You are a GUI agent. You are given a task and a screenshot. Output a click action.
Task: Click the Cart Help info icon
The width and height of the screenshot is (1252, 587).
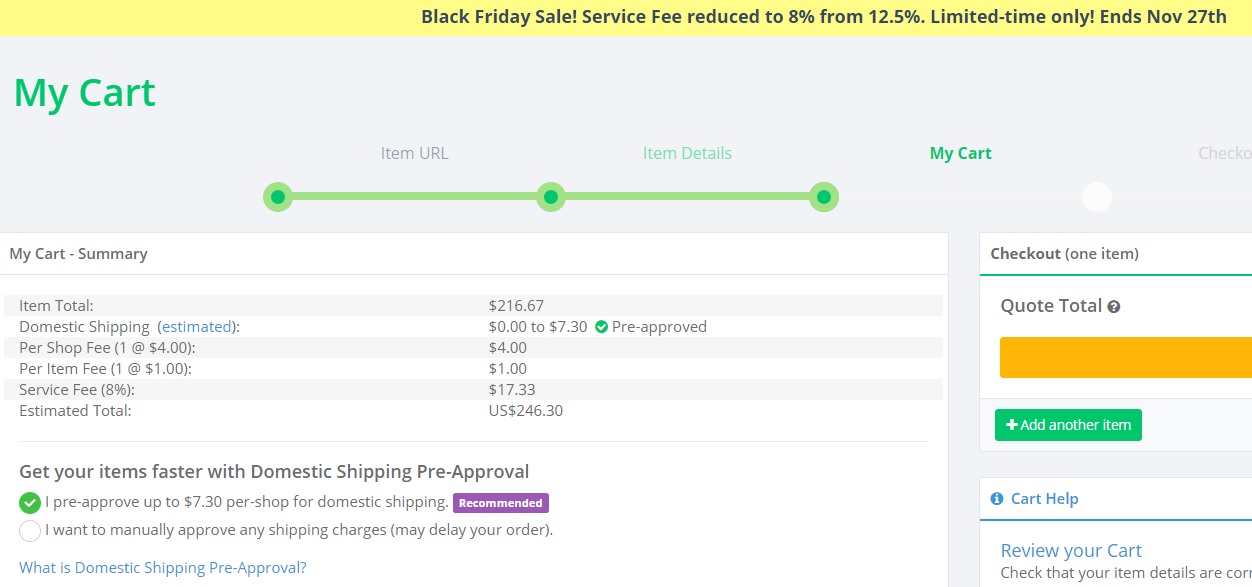tap(997, 498)
